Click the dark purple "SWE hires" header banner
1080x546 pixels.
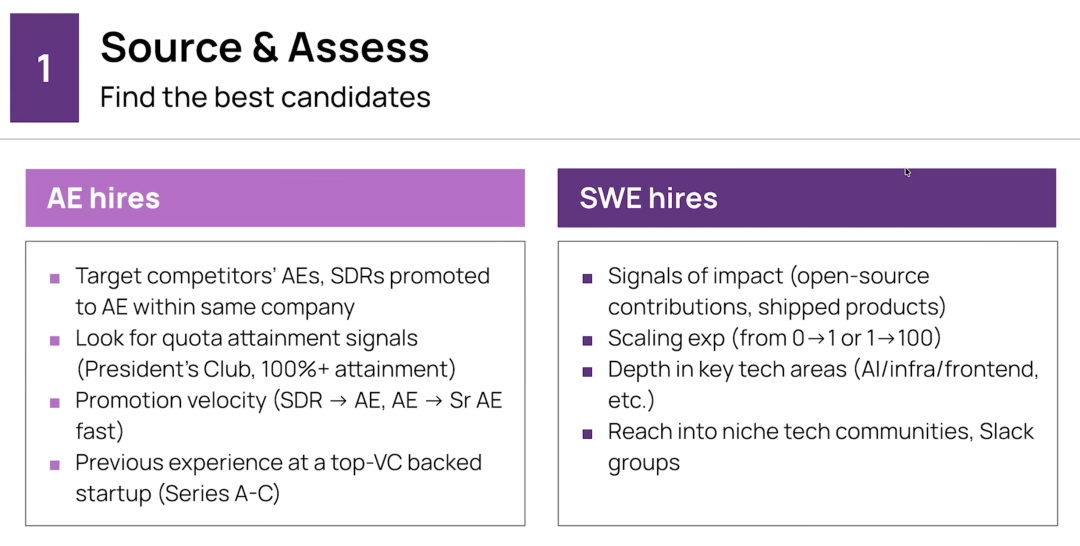point(806,198)
